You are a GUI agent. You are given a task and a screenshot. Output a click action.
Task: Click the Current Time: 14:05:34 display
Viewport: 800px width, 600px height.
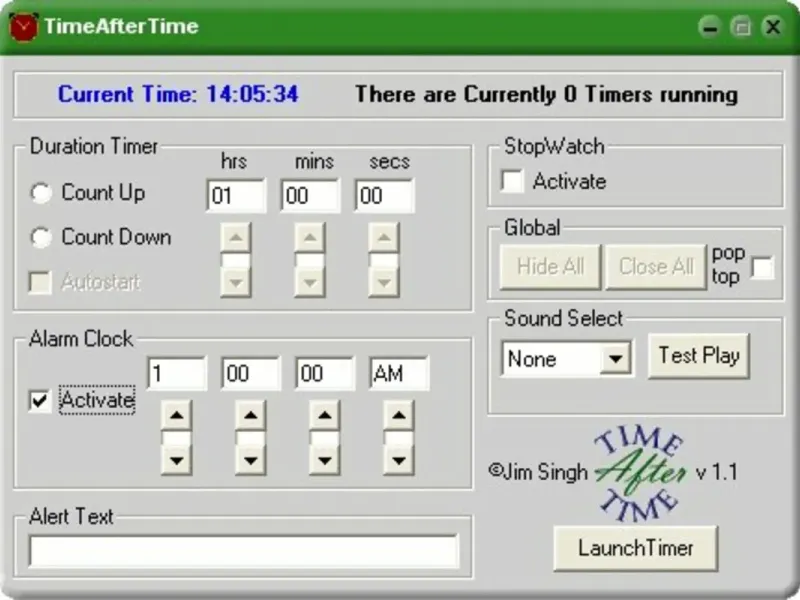click(178, 94)
